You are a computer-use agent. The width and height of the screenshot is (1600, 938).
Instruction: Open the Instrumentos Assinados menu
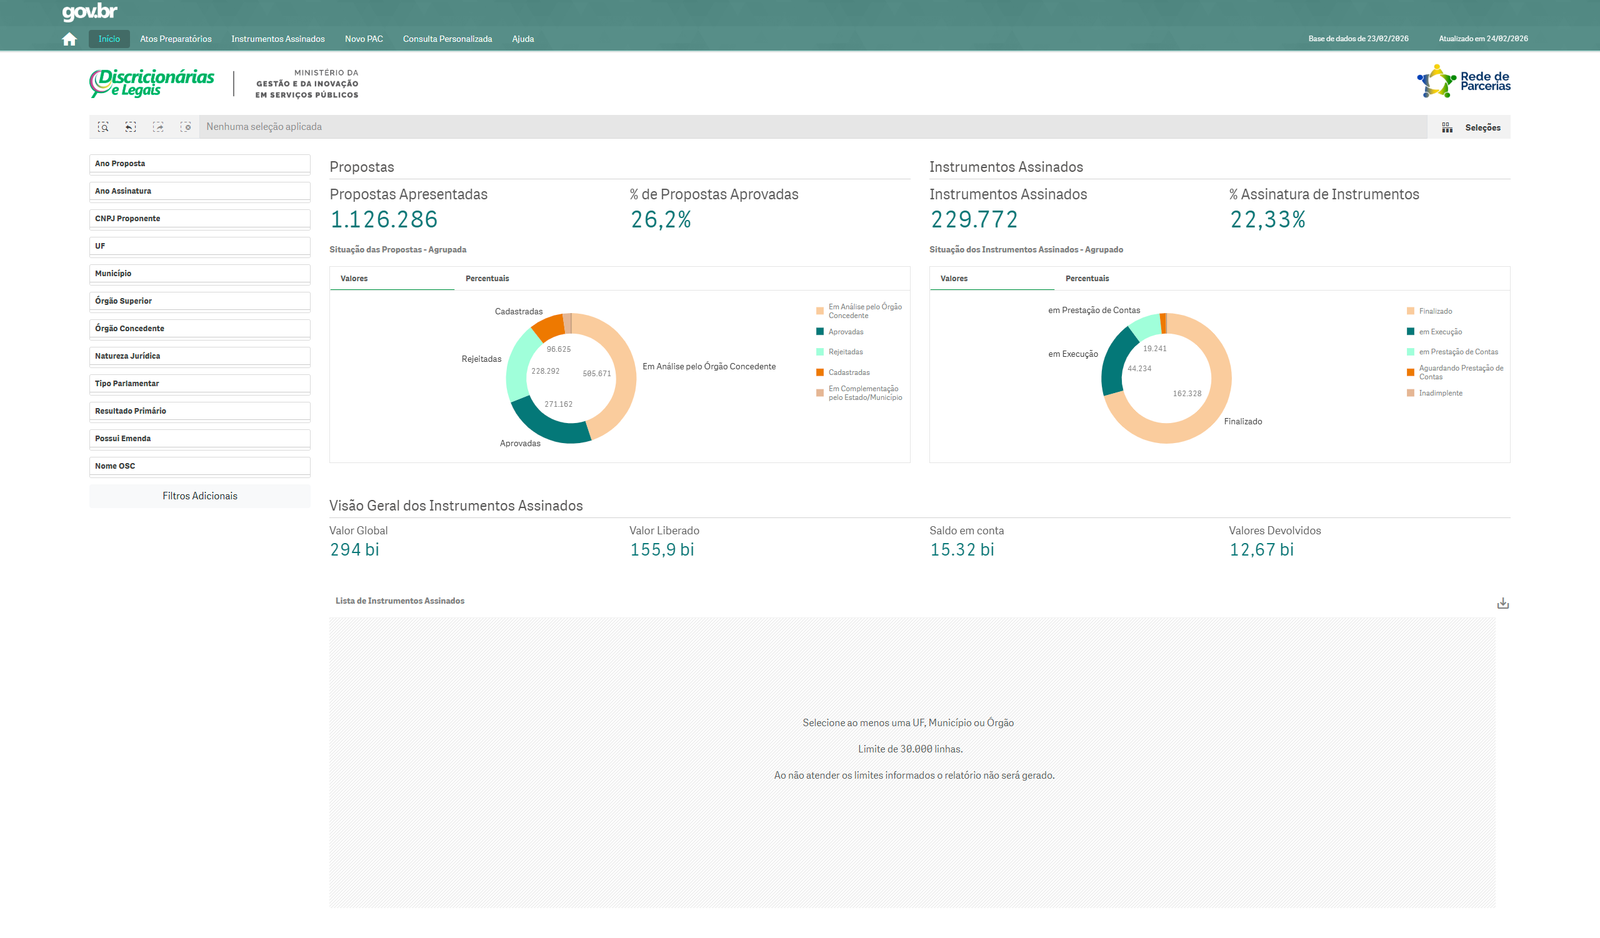278,39
